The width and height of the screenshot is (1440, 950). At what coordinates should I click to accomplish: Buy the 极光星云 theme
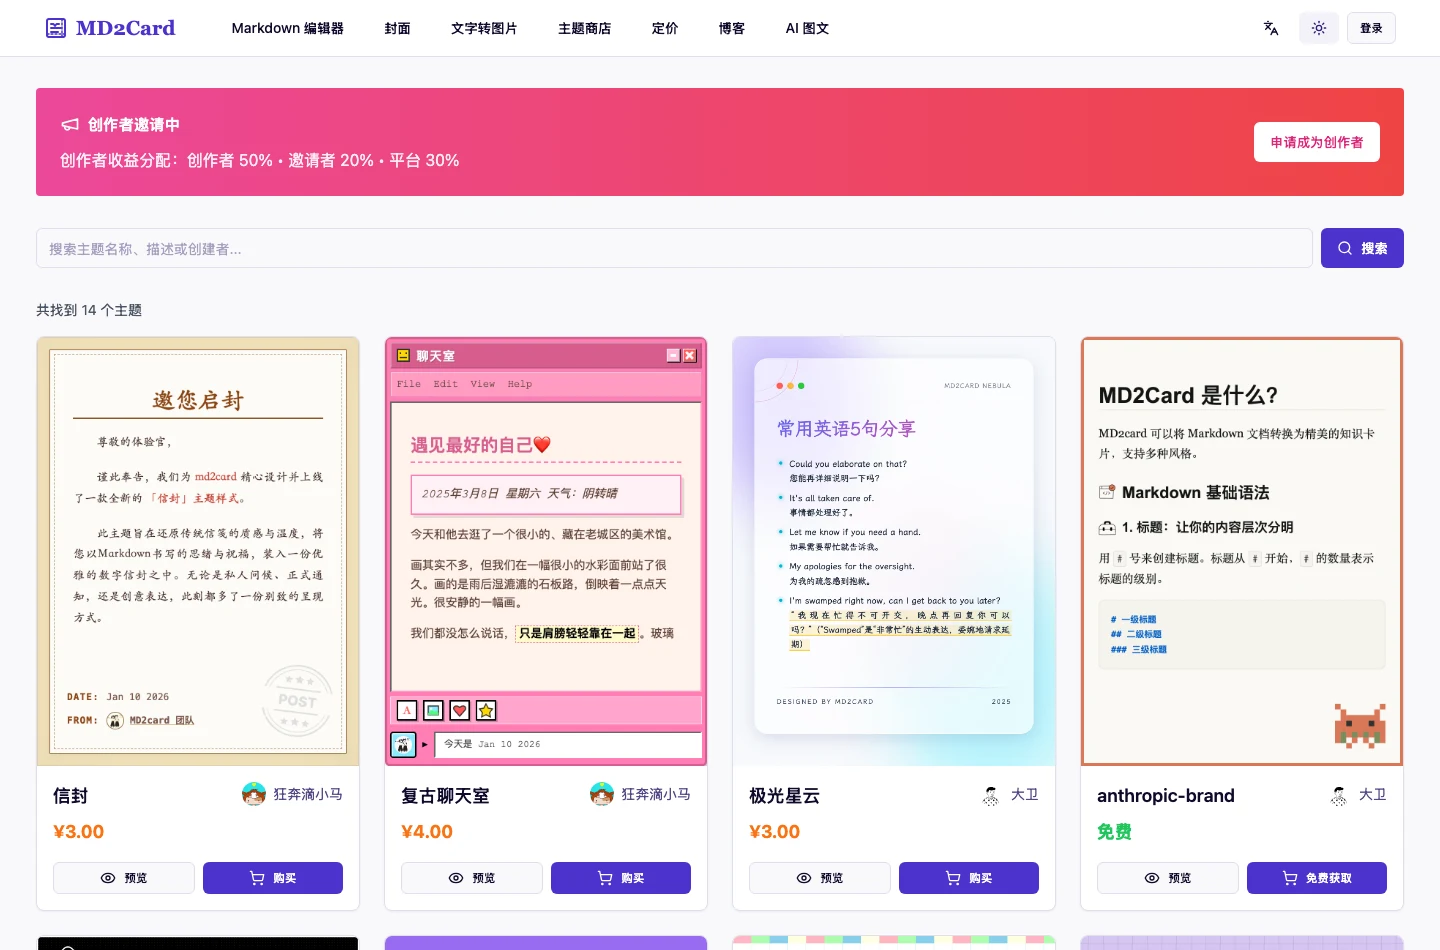969,878
